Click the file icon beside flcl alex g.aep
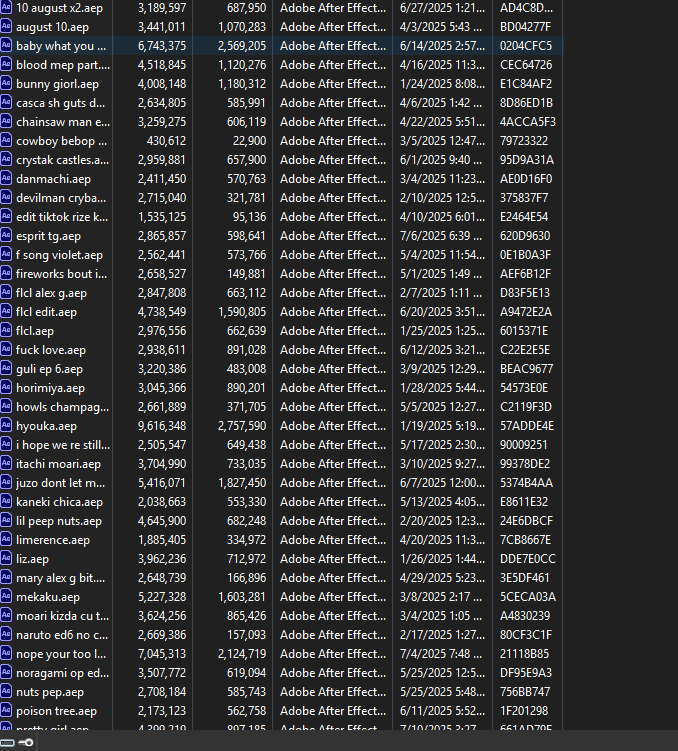678x751 pixels. (6, 292)
